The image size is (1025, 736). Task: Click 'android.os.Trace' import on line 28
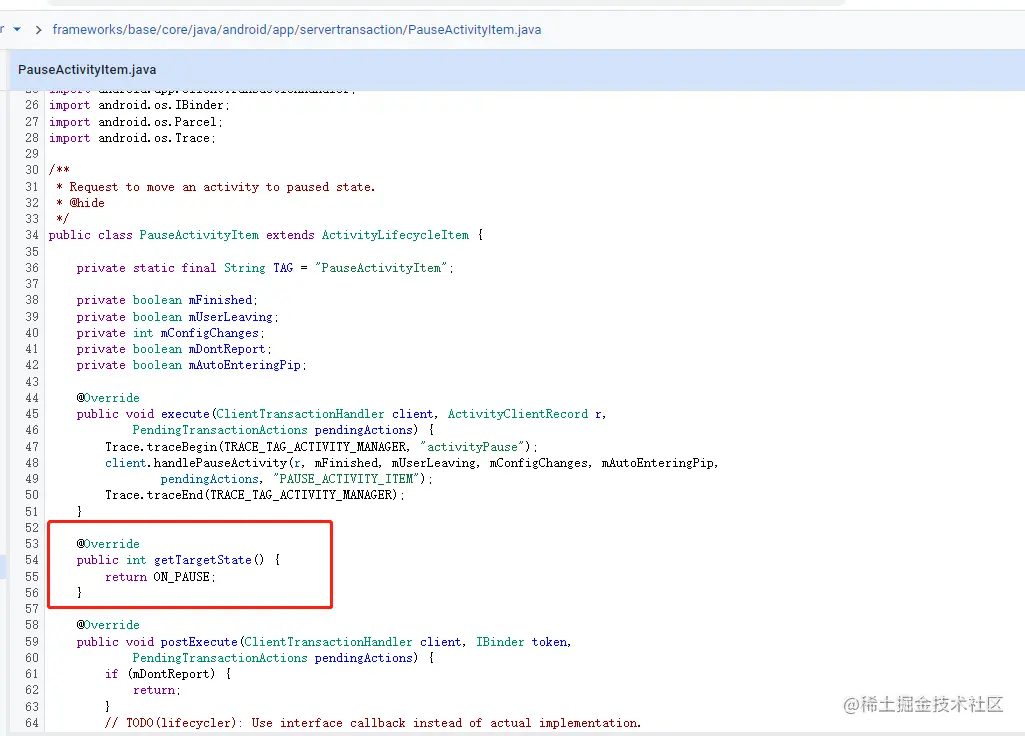(154, 138)
